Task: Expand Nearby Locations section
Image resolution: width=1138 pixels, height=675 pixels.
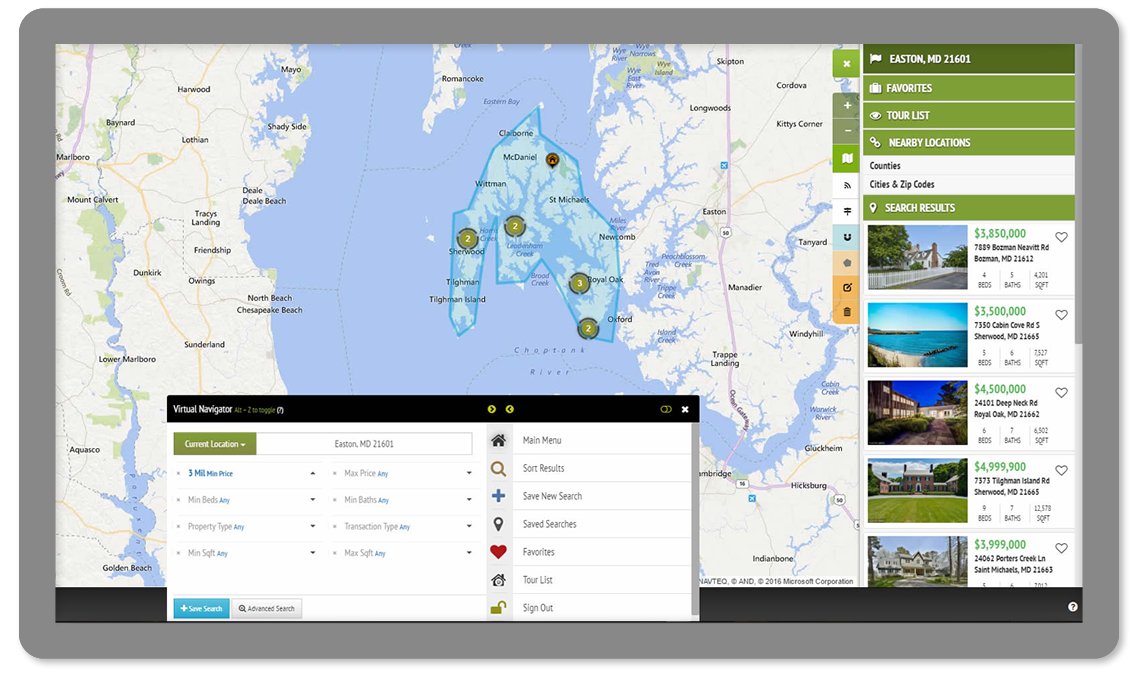Action: pyautogui.click(x=968, y=142)
